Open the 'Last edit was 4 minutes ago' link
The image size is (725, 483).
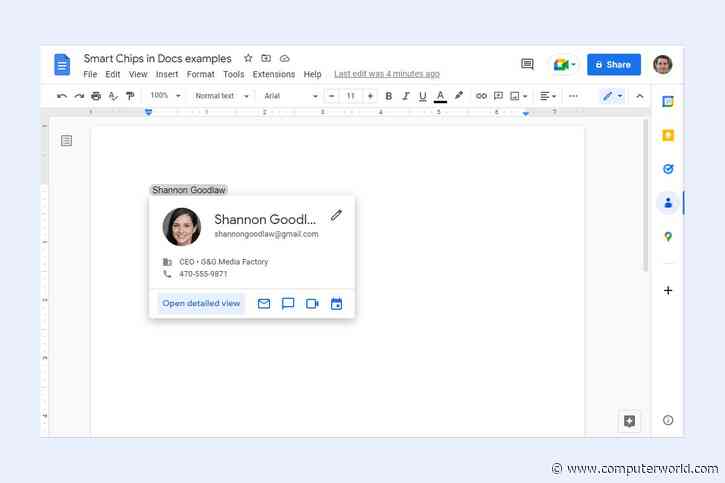pyautogui.click(x=387, y=74)
